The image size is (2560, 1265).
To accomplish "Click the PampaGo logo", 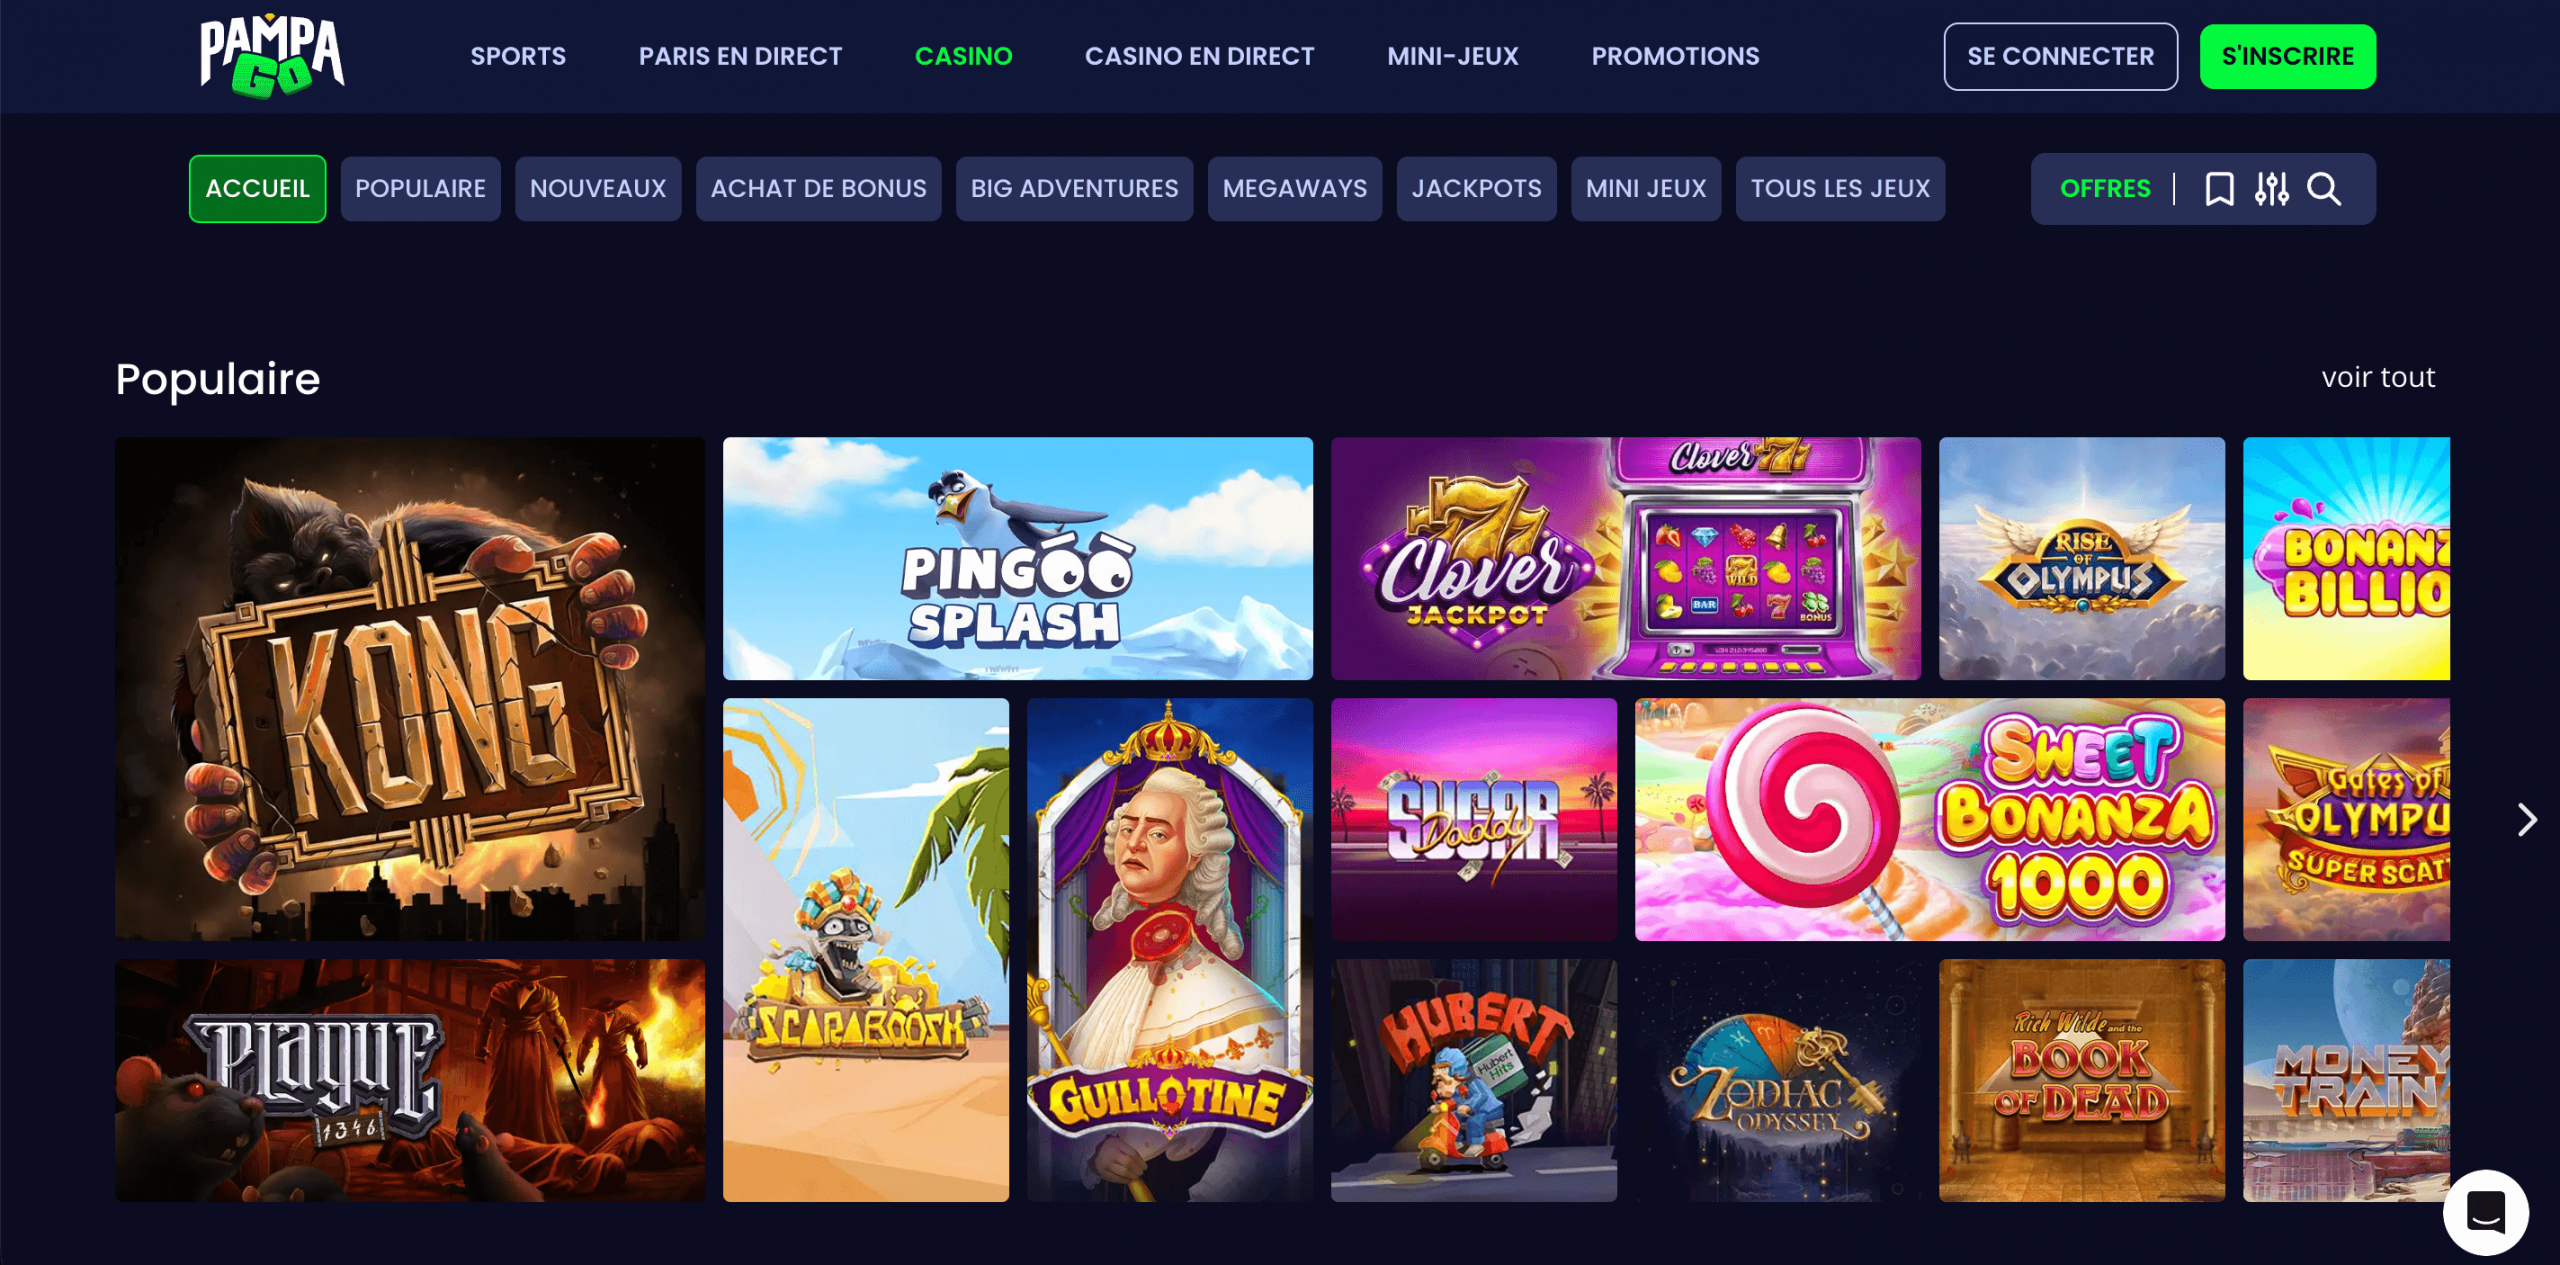I will (x=272, y=57).
